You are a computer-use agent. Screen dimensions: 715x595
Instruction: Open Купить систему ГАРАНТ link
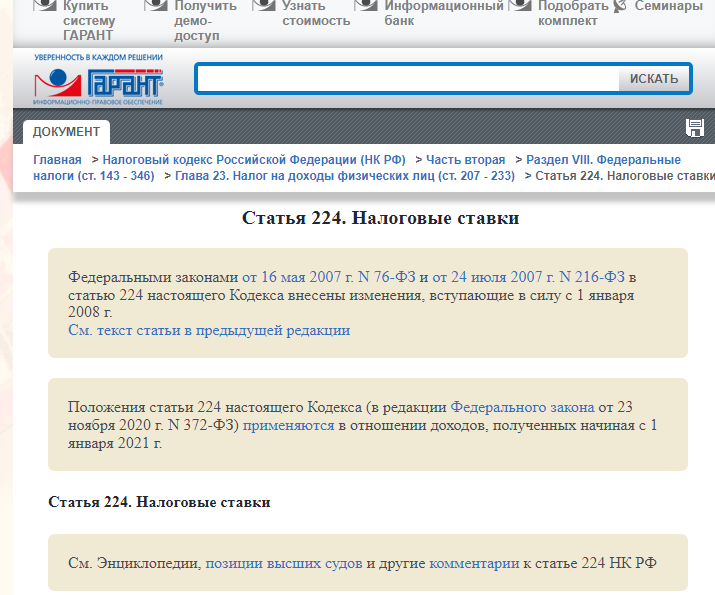click(89, 21)
